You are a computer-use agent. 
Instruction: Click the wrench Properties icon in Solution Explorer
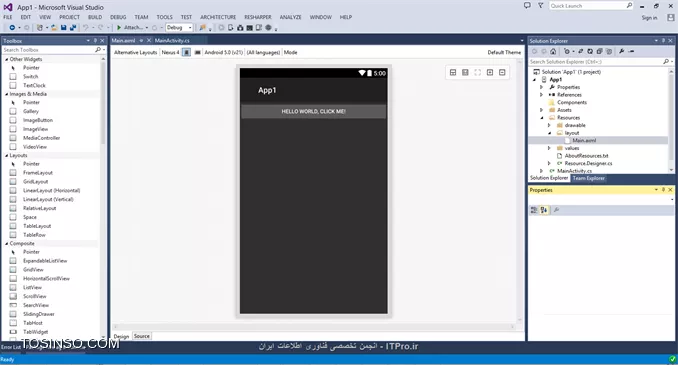[x=621, y=51]
